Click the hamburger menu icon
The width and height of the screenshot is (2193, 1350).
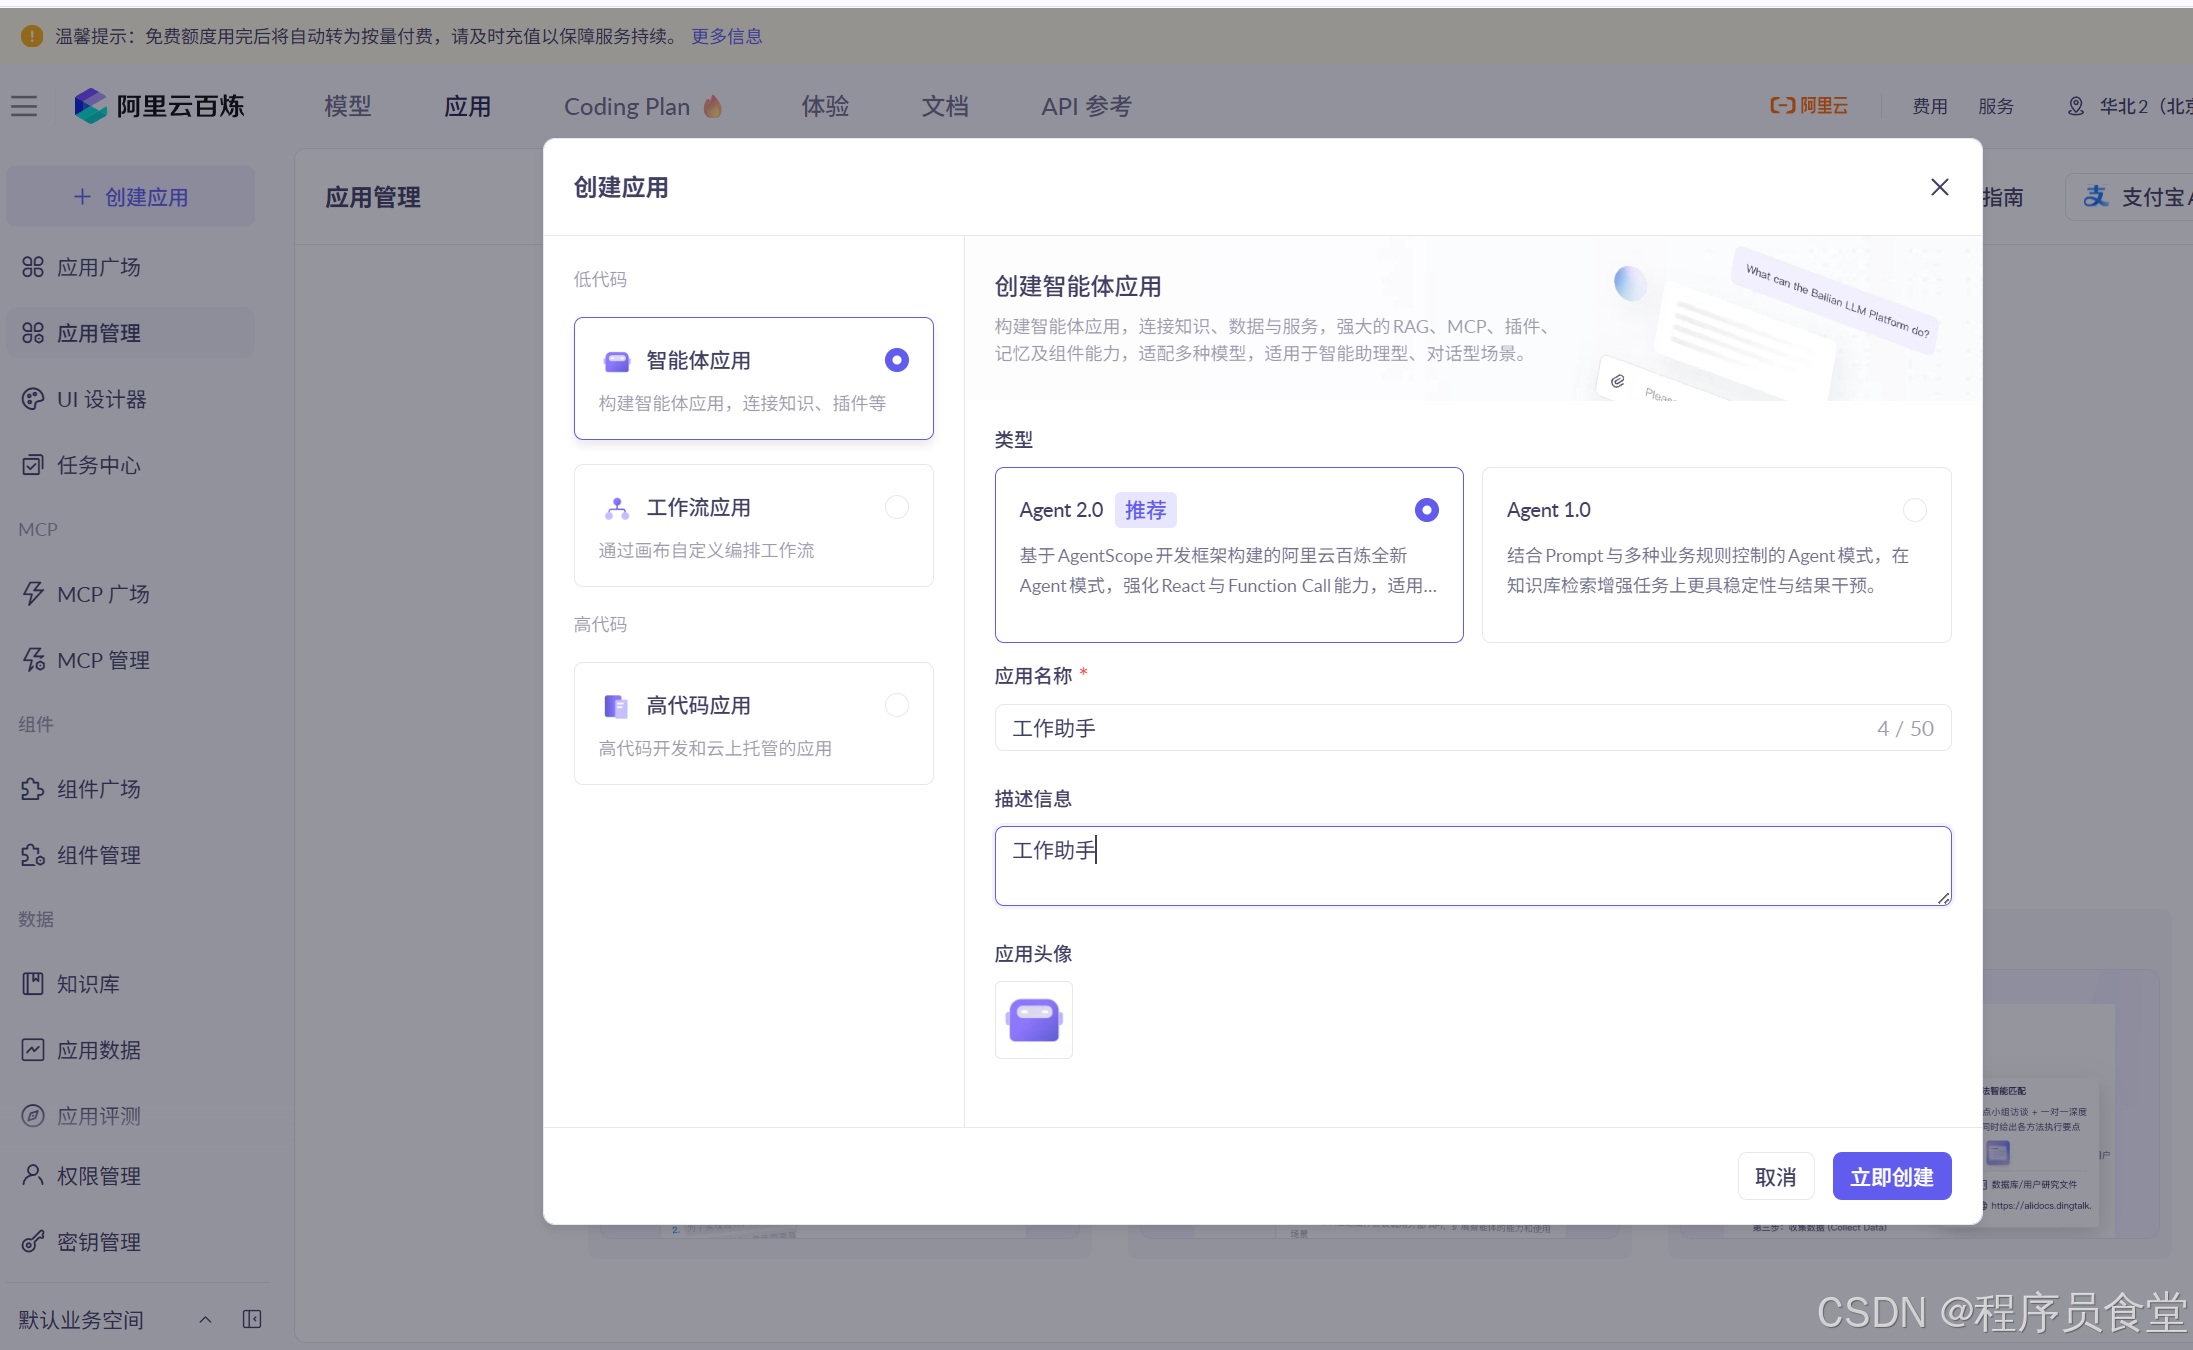[x=24, y=106]
